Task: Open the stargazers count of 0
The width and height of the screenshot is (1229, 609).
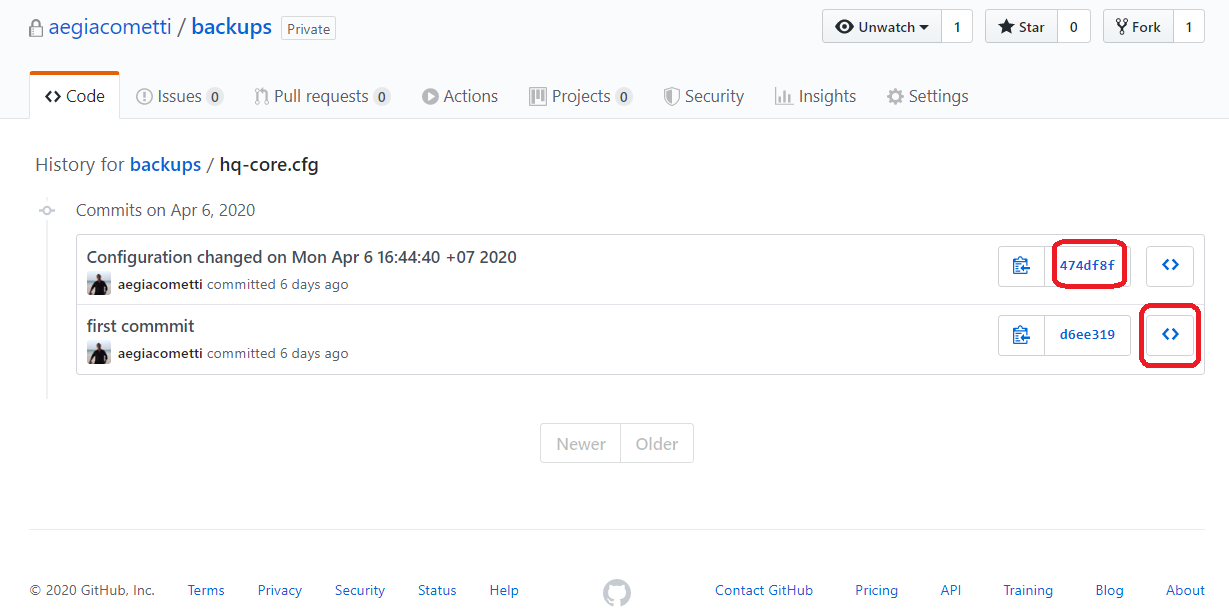Action: [x=1074, y=27]
